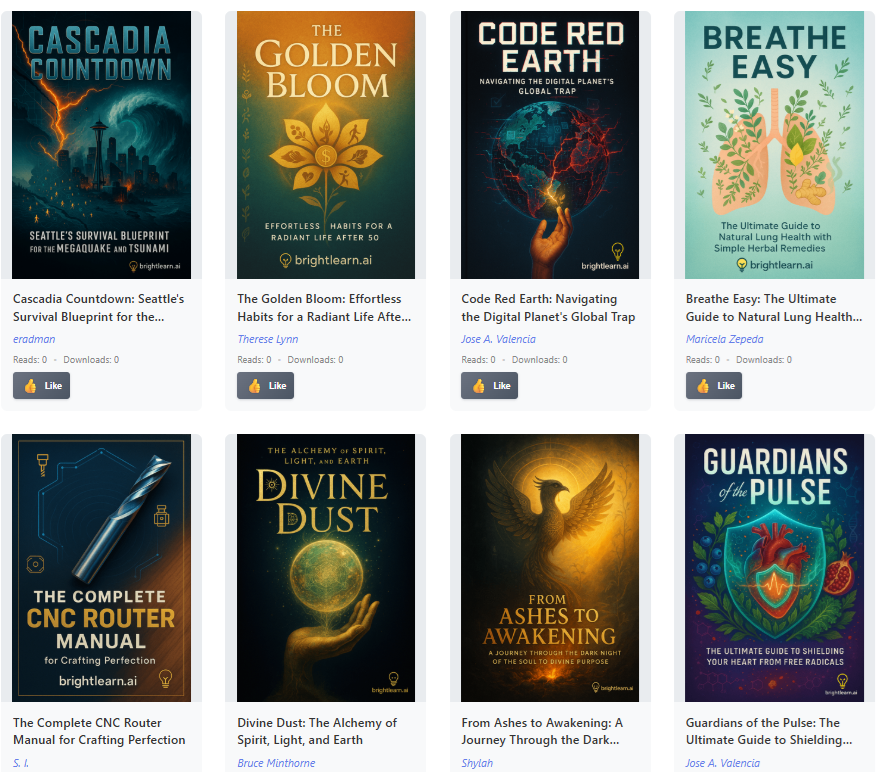
Task: Select the Code Red Earth cover
Action: (x=549, y=145)
